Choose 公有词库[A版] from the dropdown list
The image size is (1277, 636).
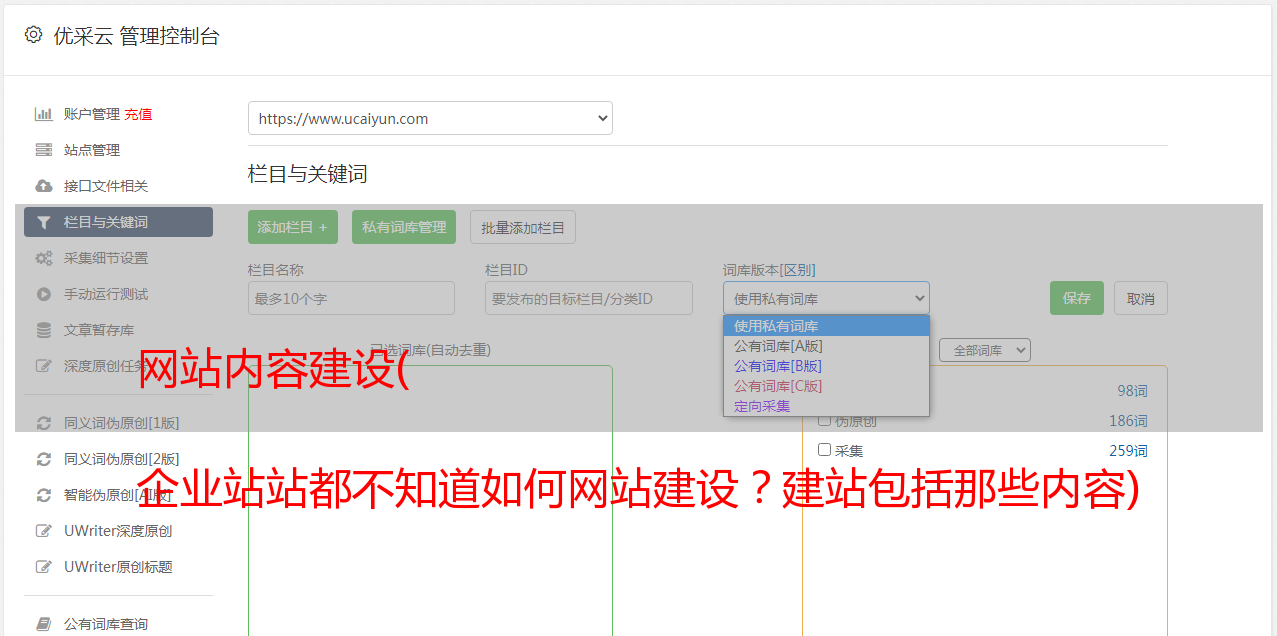pyautogui.click(x=826, y=346)
